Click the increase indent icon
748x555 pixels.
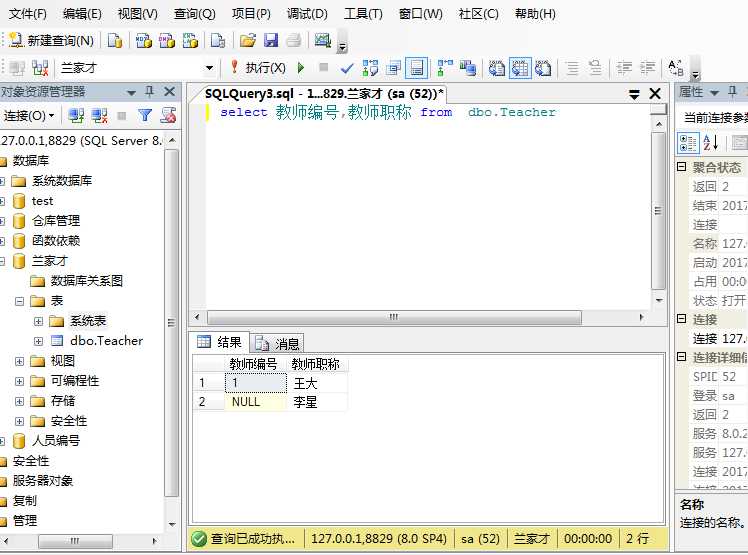coord(647,68)
